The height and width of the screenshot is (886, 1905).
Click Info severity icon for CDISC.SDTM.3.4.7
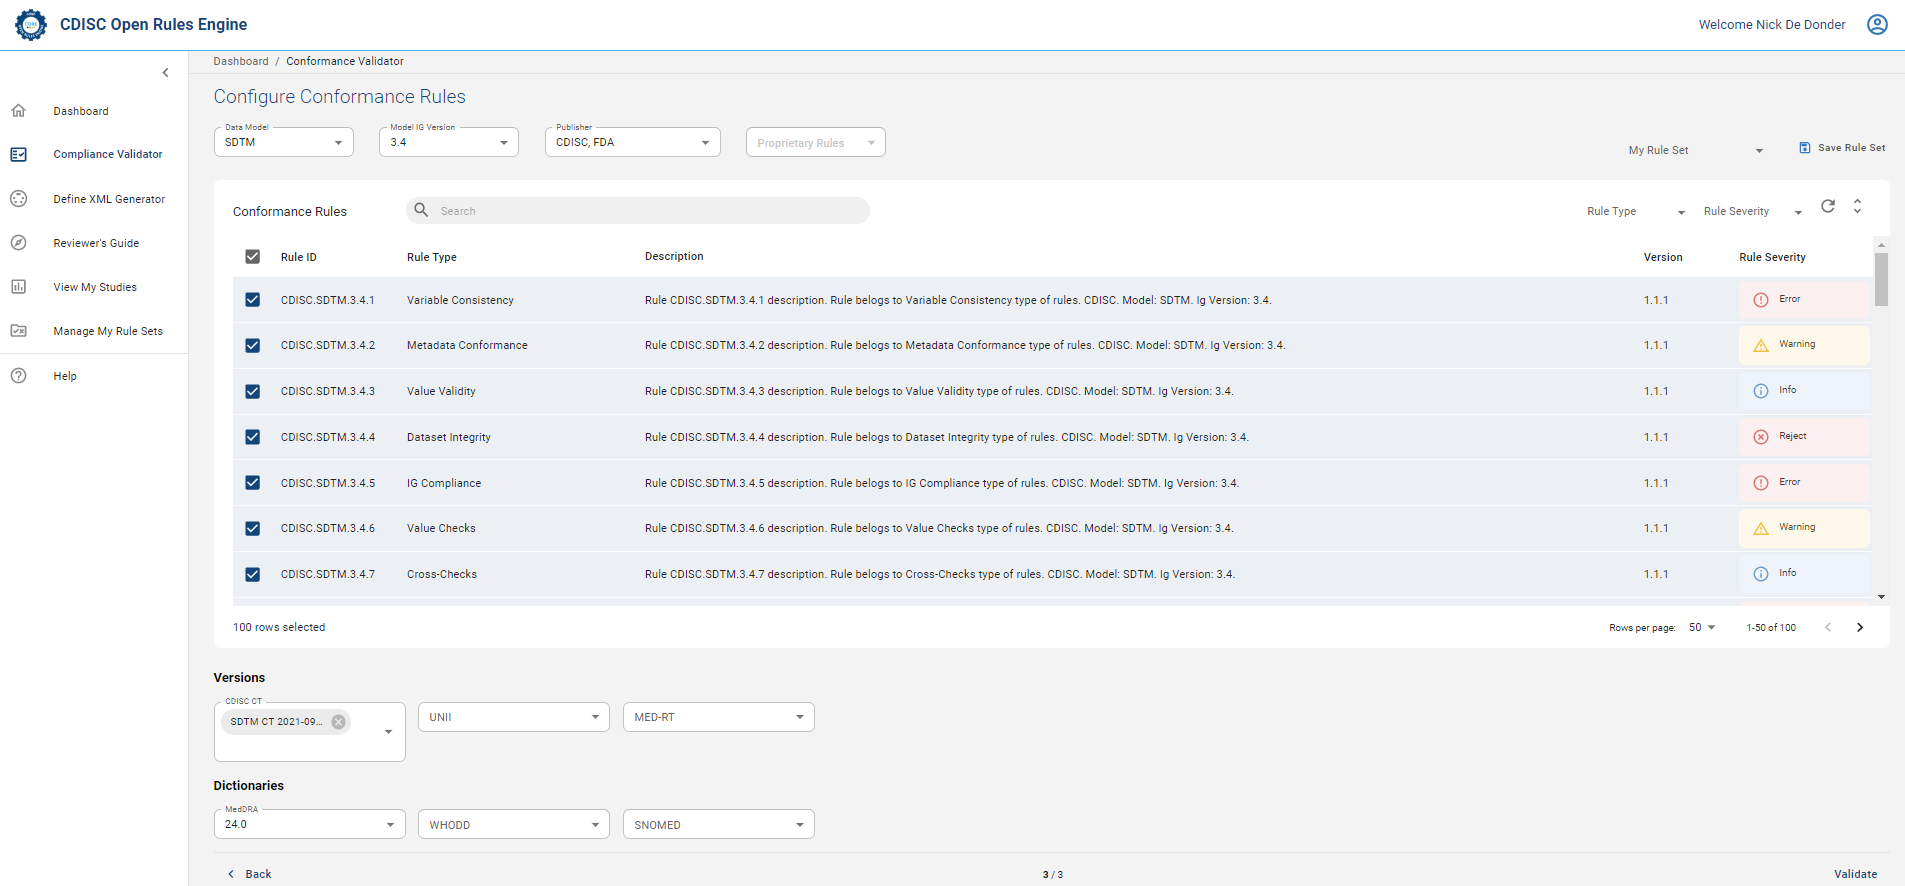1761,574
